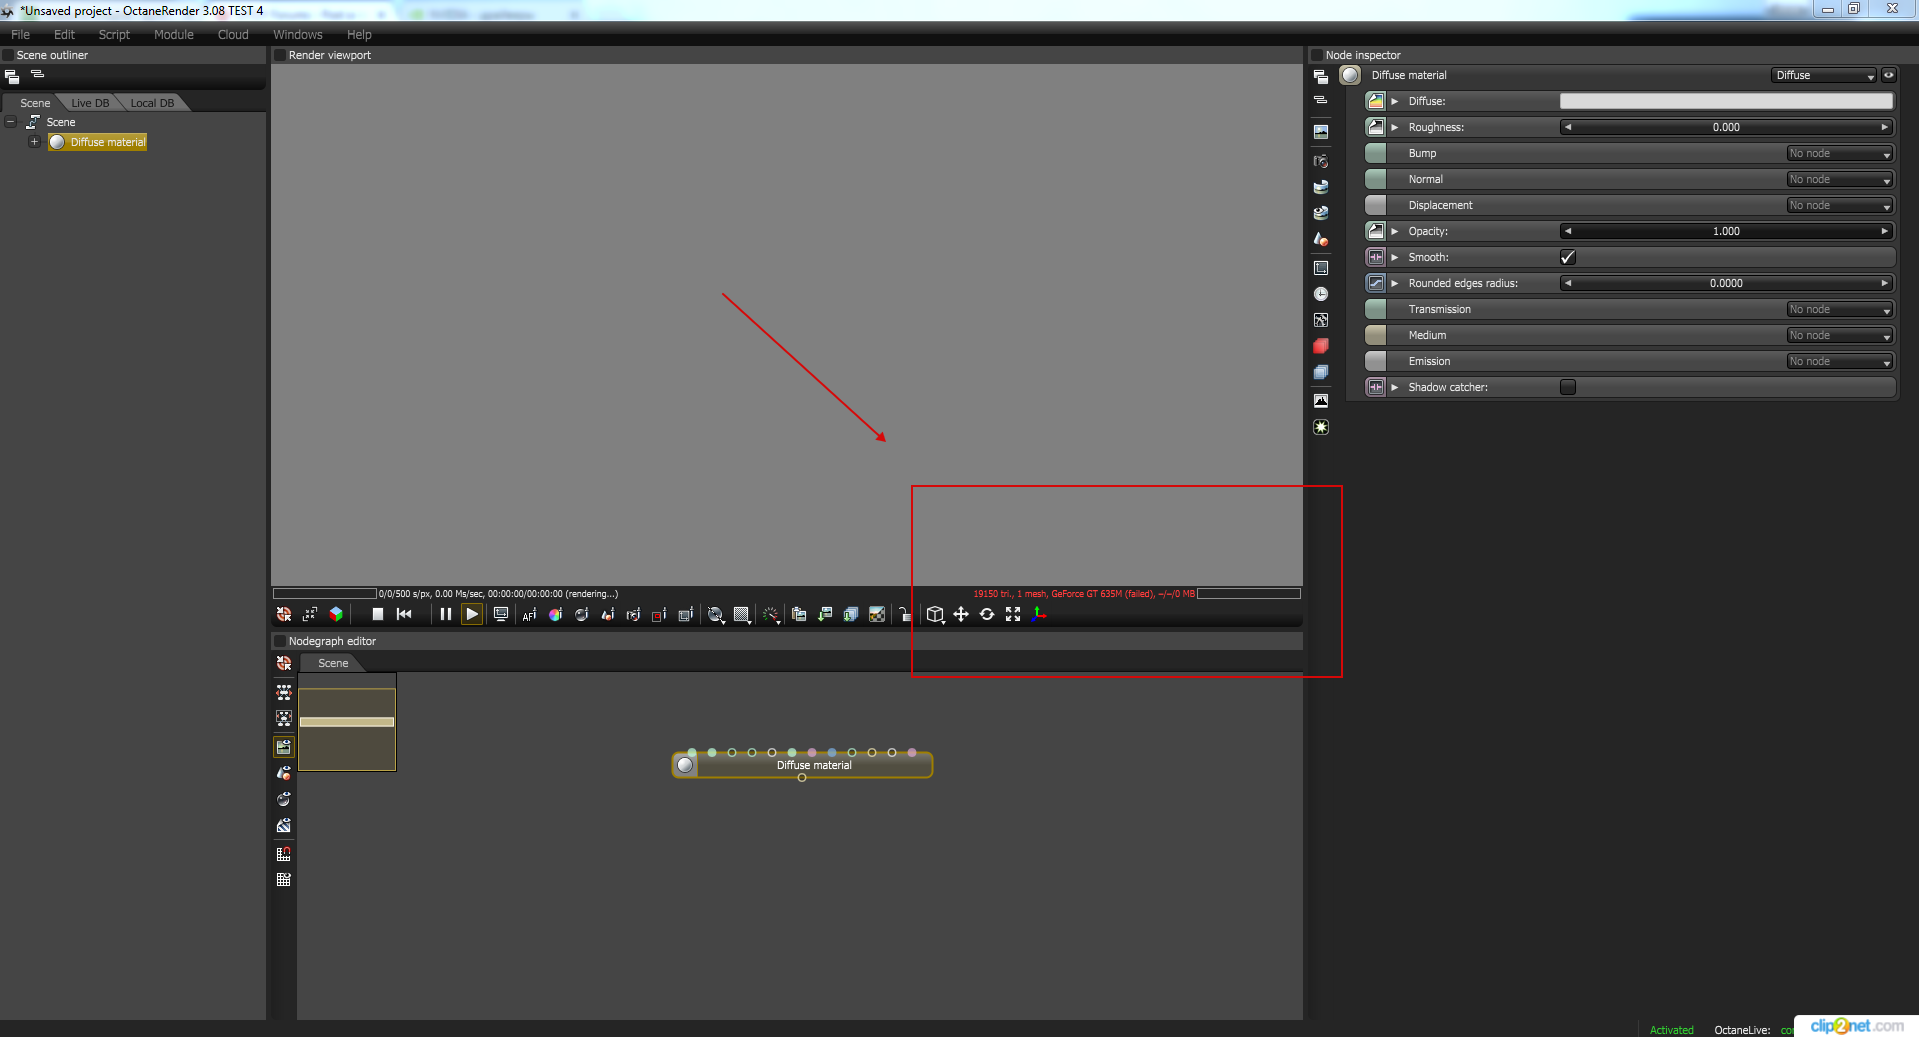Click the auto focus picker (AF) icon

point(529,614)
